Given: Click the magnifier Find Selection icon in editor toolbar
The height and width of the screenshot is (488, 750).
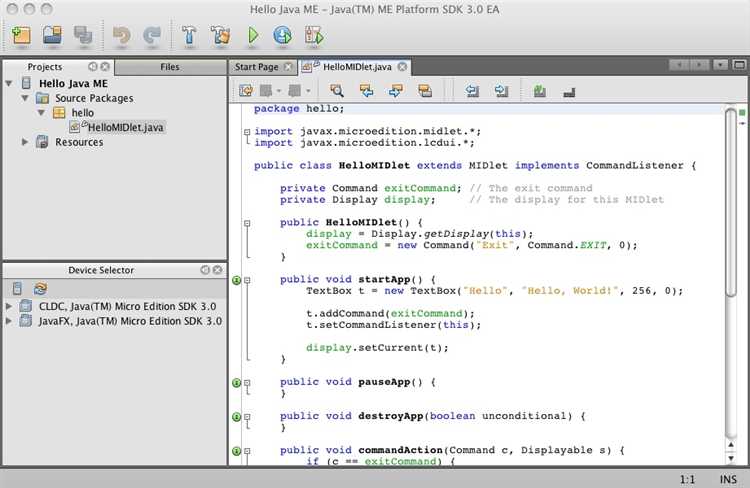Looking at the screenshot, I should (336, 91).
